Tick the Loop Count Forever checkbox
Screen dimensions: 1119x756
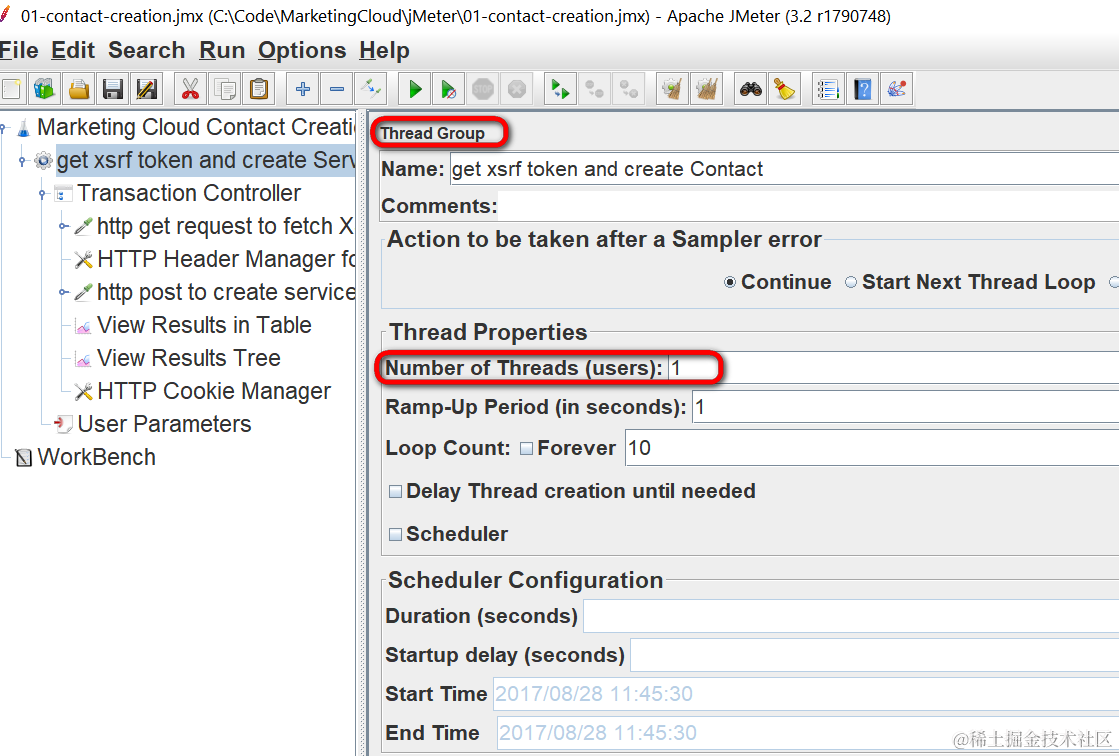click(x=527, y=448)
